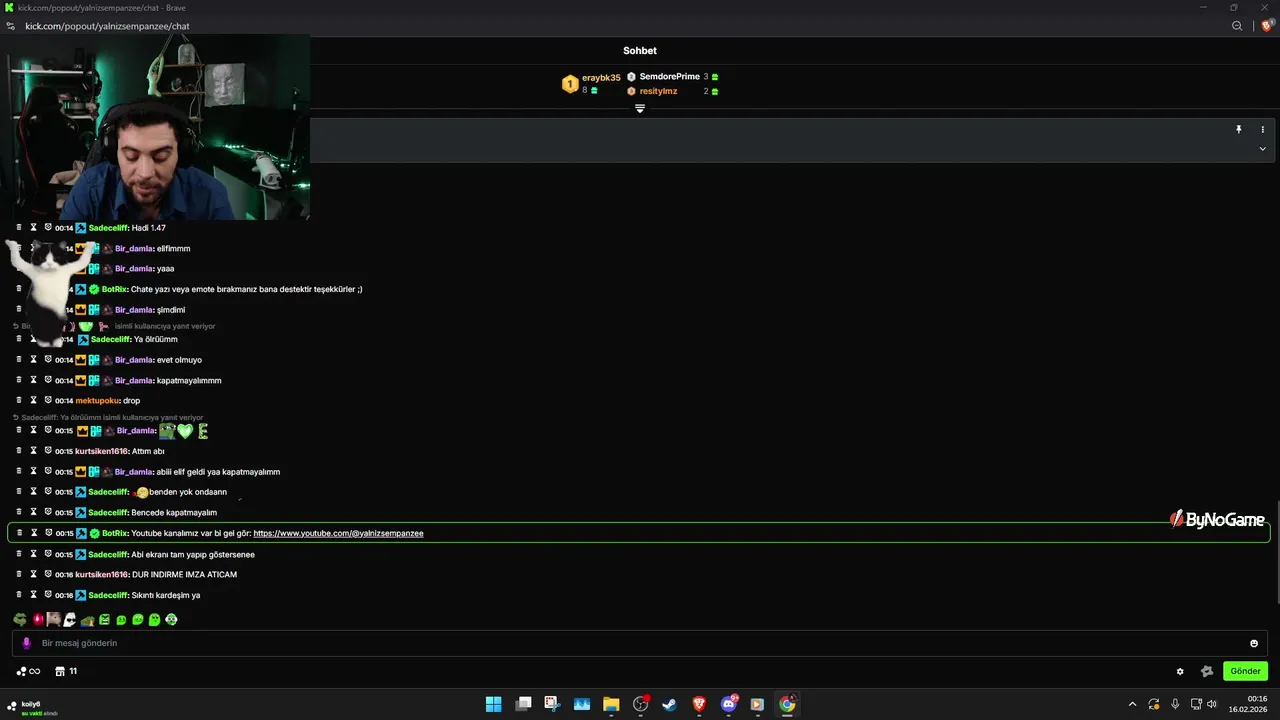Screen dimensions: 1280x720
Task: Open Steam from the taskbar
Action: (670, 704)
